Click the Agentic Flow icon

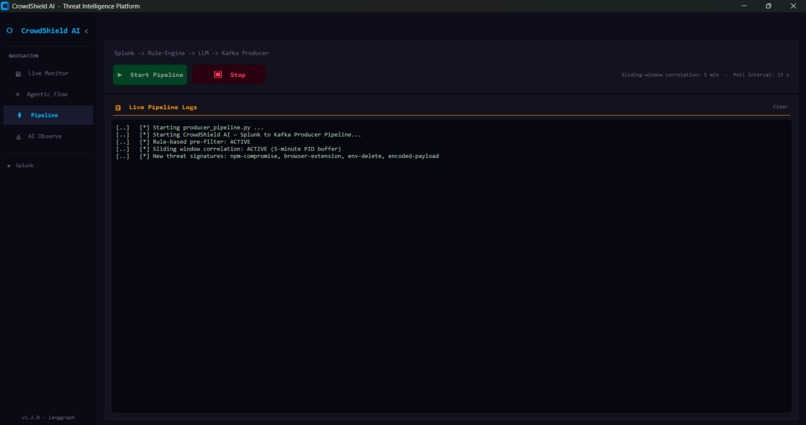18,95
